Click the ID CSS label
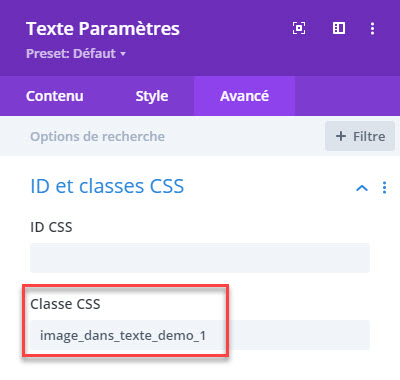Screen dimensions: 400x380 [x=51, y=227]
